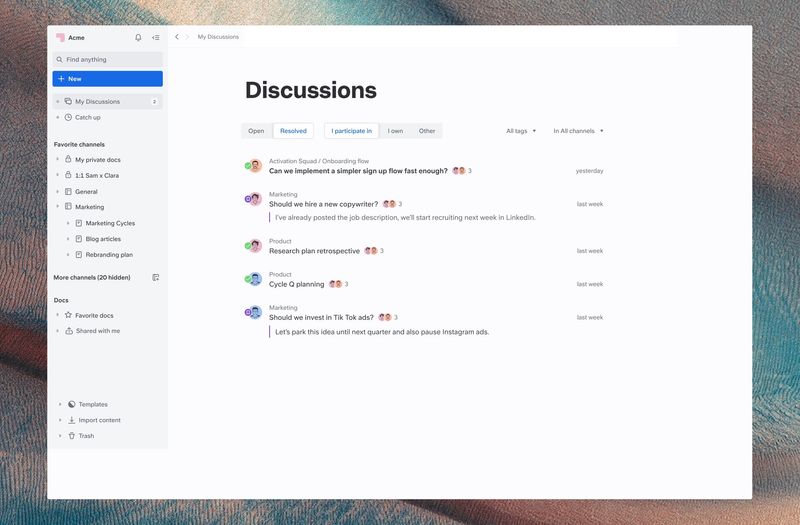Collapse sidebar with the panel icon
Image resolution: width=800 pixels, height=525 pixels.
pyautogui.click(x=156, y=37)
